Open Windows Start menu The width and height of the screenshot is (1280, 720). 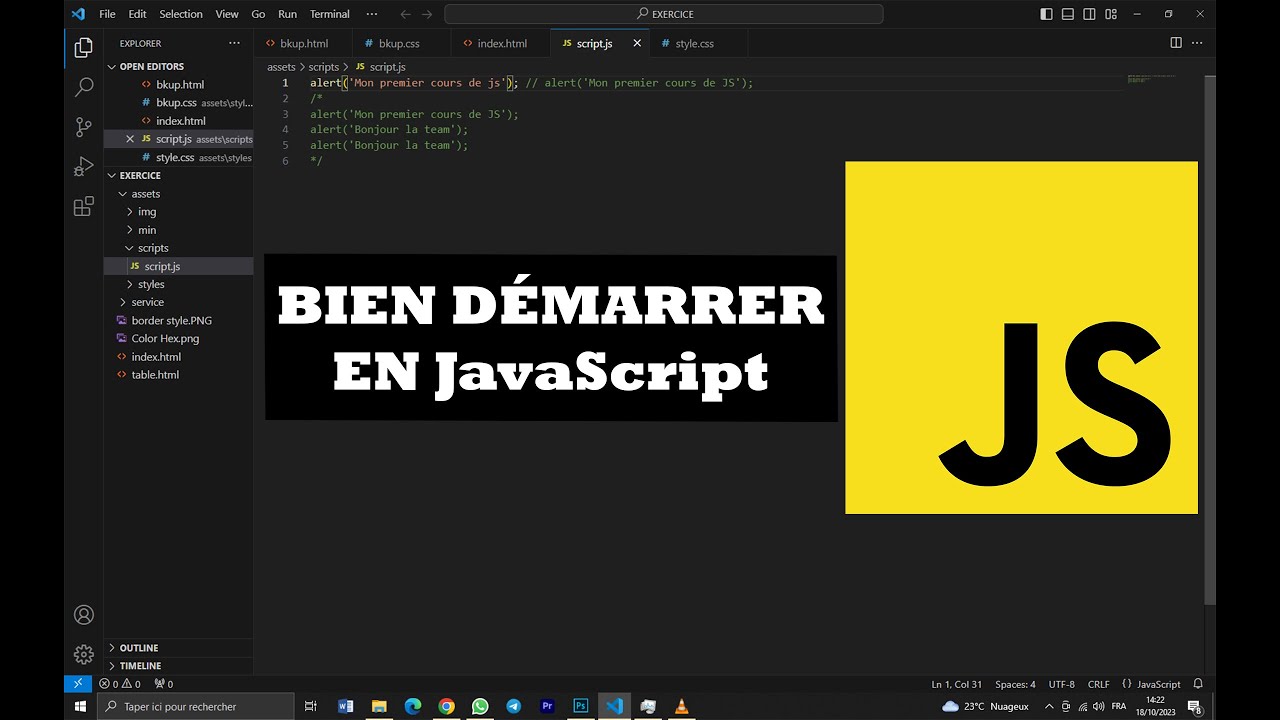81,706
